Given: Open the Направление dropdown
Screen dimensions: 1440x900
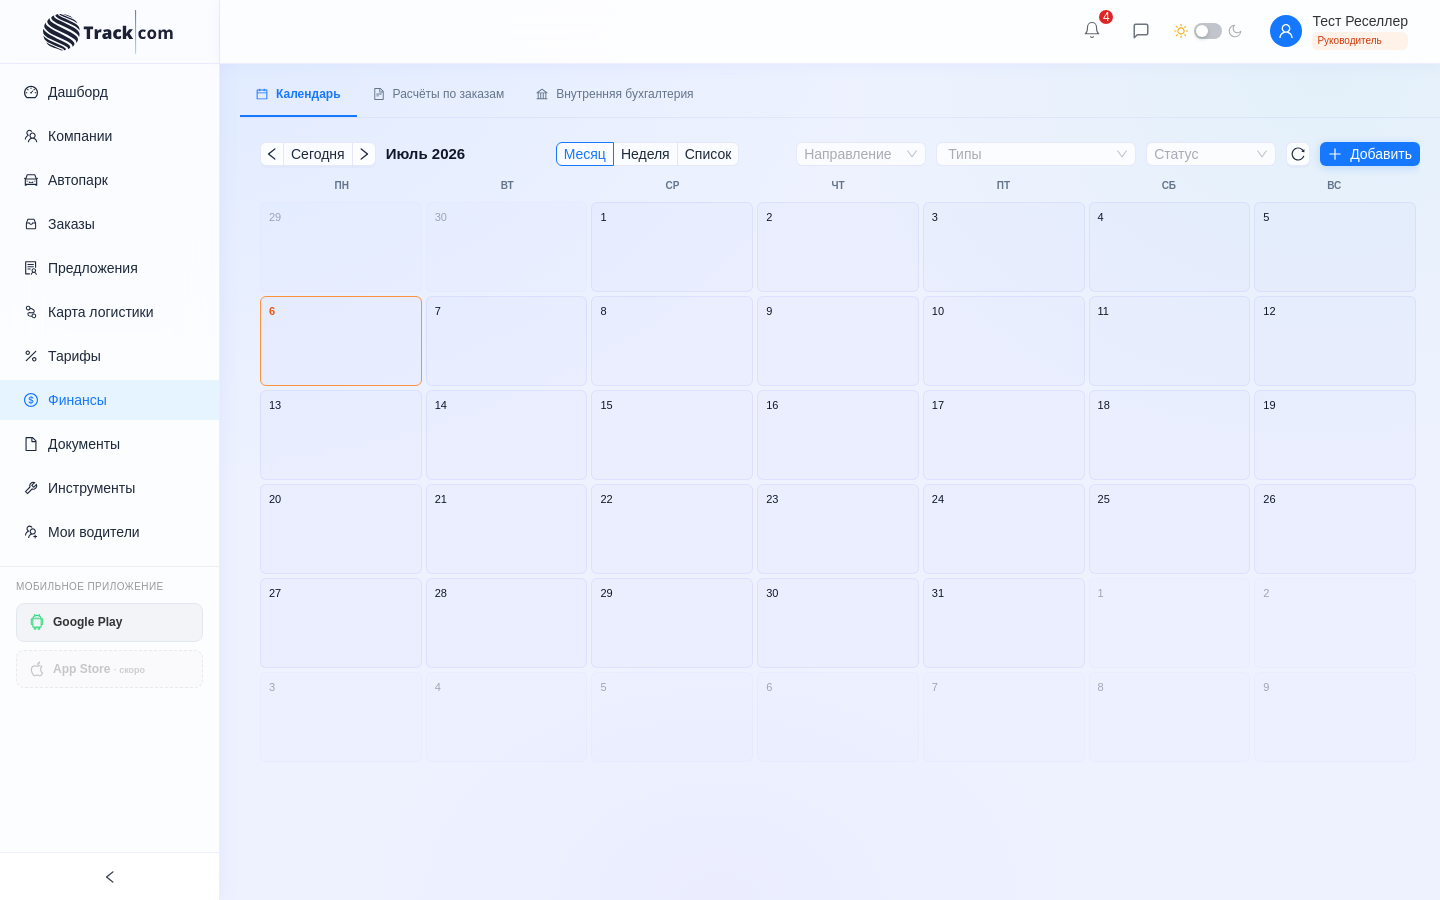Looking at the screenshot, I should coord(861,154).
